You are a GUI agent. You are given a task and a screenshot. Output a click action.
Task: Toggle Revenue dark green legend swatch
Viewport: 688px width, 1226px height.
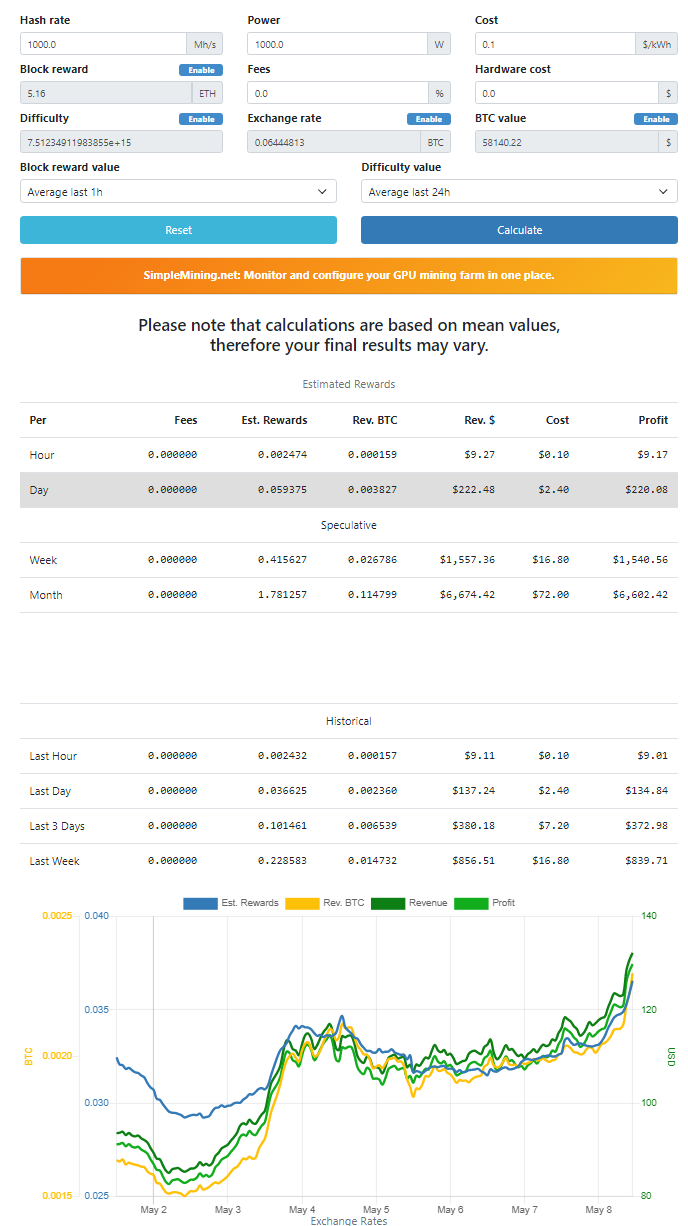click(388, 903)
